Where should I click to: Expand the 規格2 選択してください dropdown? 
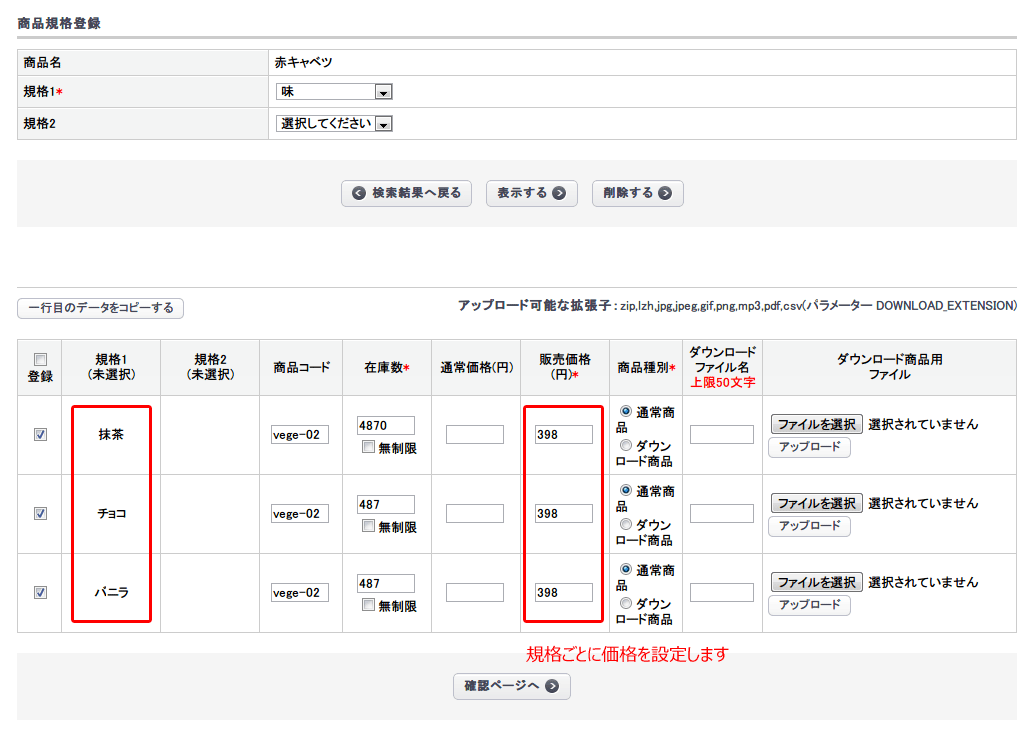tap(334, 124)
